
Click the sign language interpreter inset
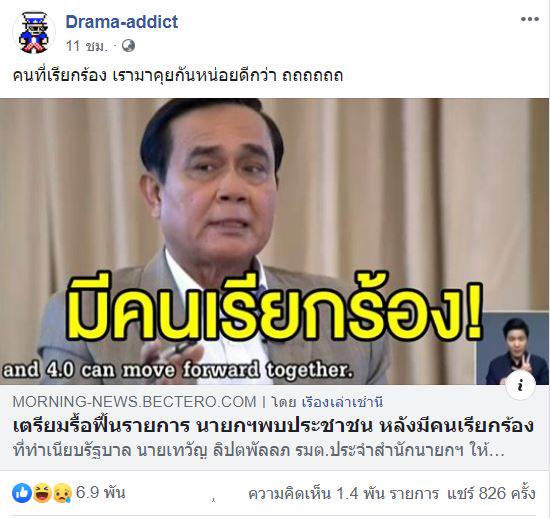[512, 348]
